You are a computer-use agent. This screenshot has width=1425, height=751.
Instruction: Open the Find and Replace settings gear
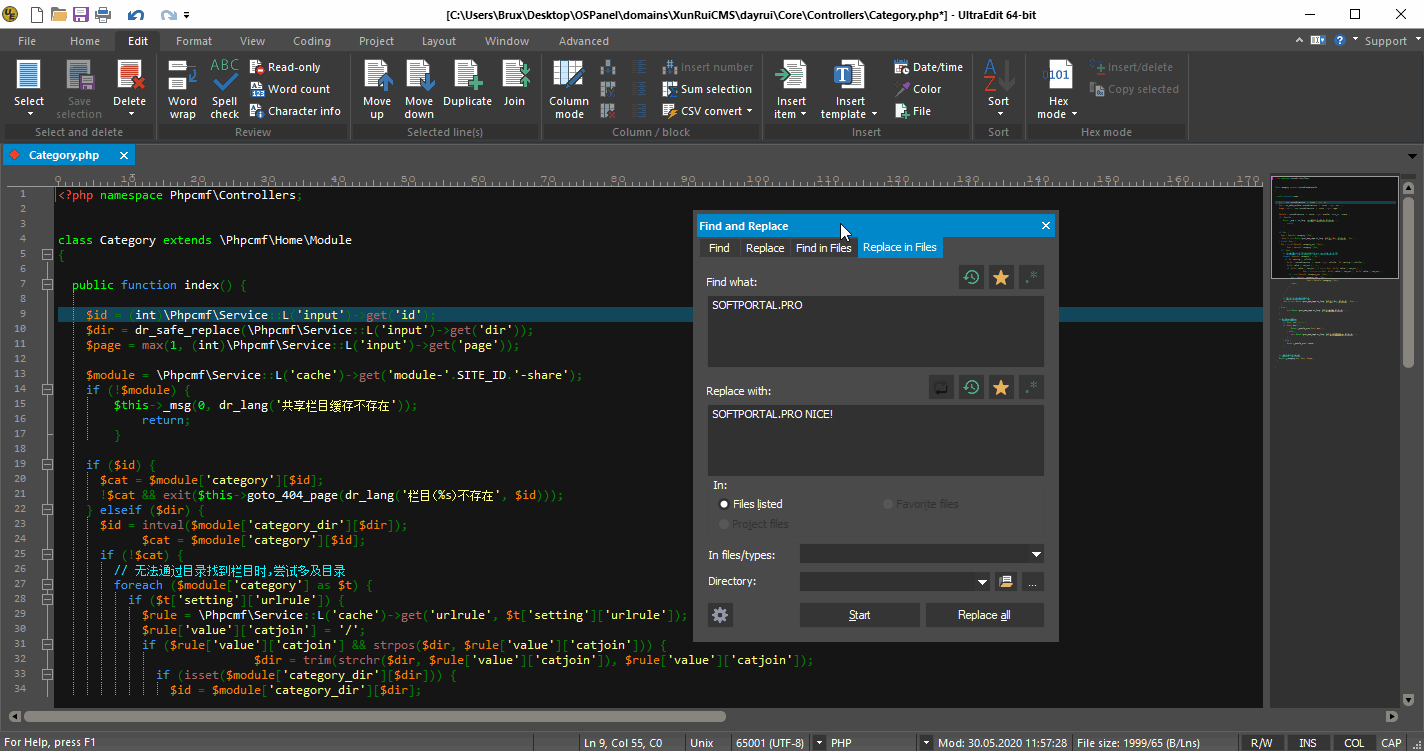[x=720, y=615]
